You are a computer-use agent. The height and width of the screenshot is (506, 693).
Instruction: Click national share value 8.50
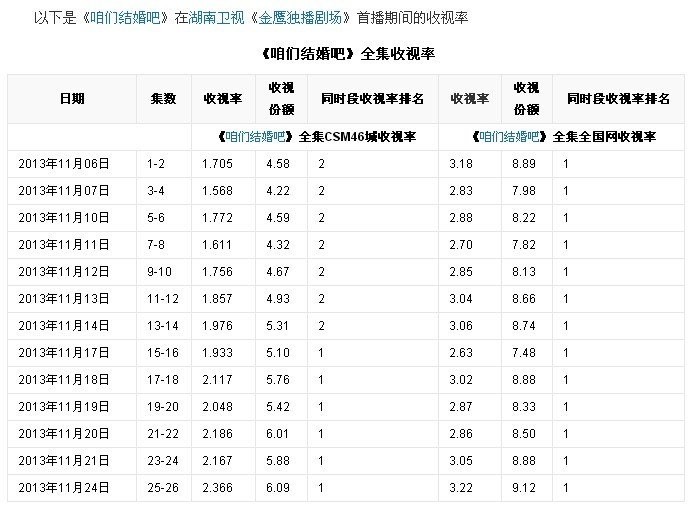pos(524,434)
